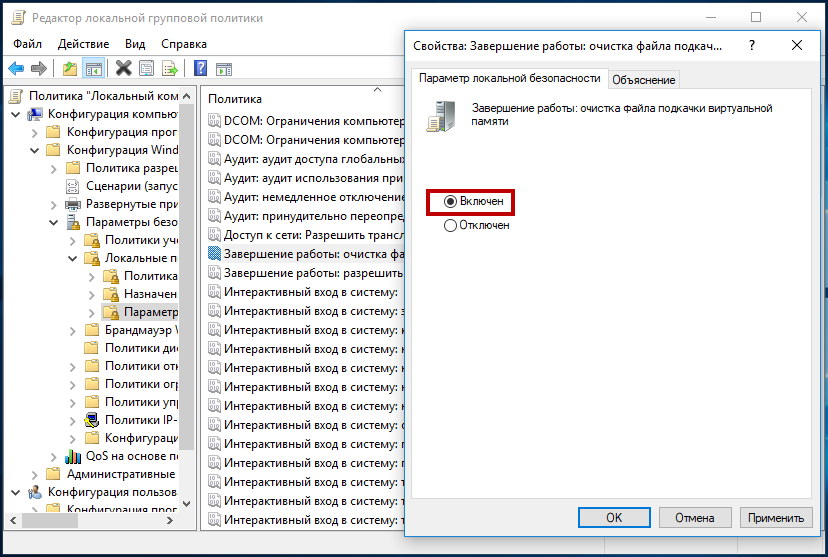Open the Файл menu
Image resolution: width=828 pixels, height=557 pixels.
tap(27, 44)
